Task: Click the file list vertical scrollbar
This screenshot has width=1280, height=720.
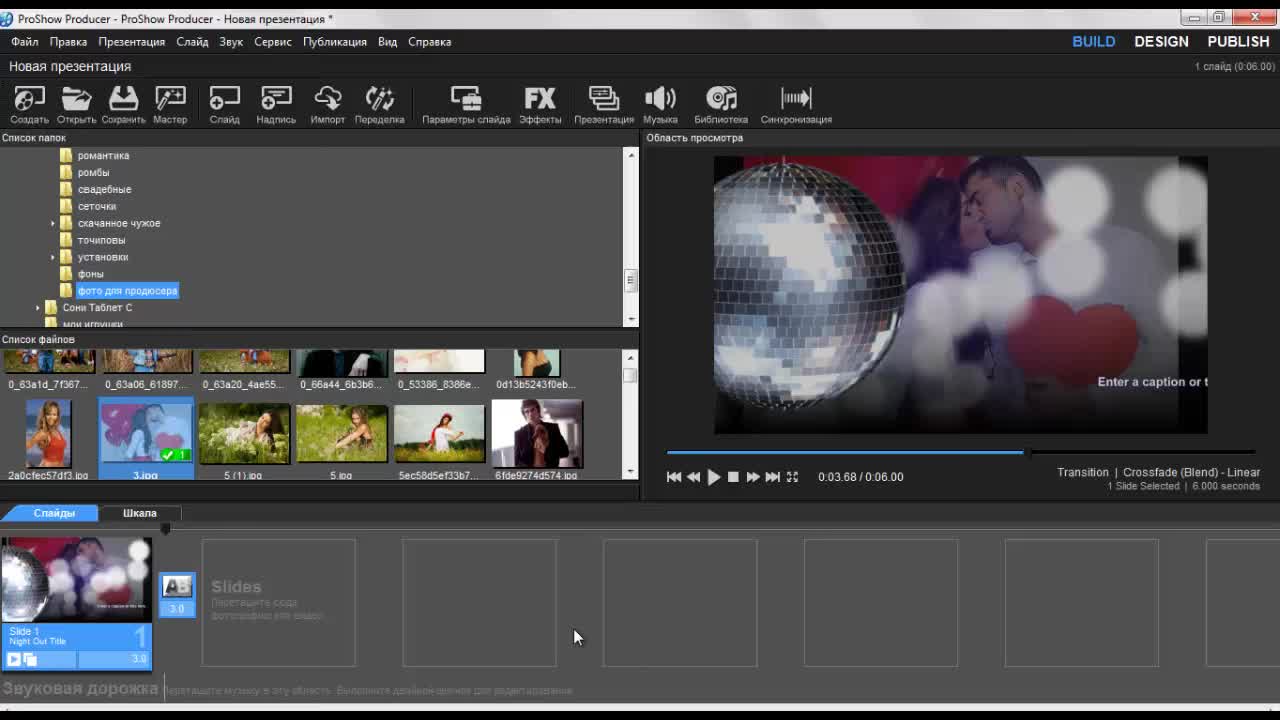Action: [x=630, y=414]
